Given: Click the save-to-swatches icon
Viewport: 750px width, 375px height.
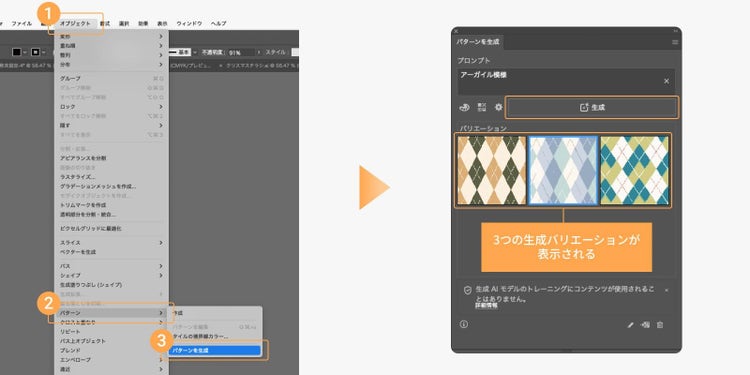Looking at the screenshot, I should [645, 325].
